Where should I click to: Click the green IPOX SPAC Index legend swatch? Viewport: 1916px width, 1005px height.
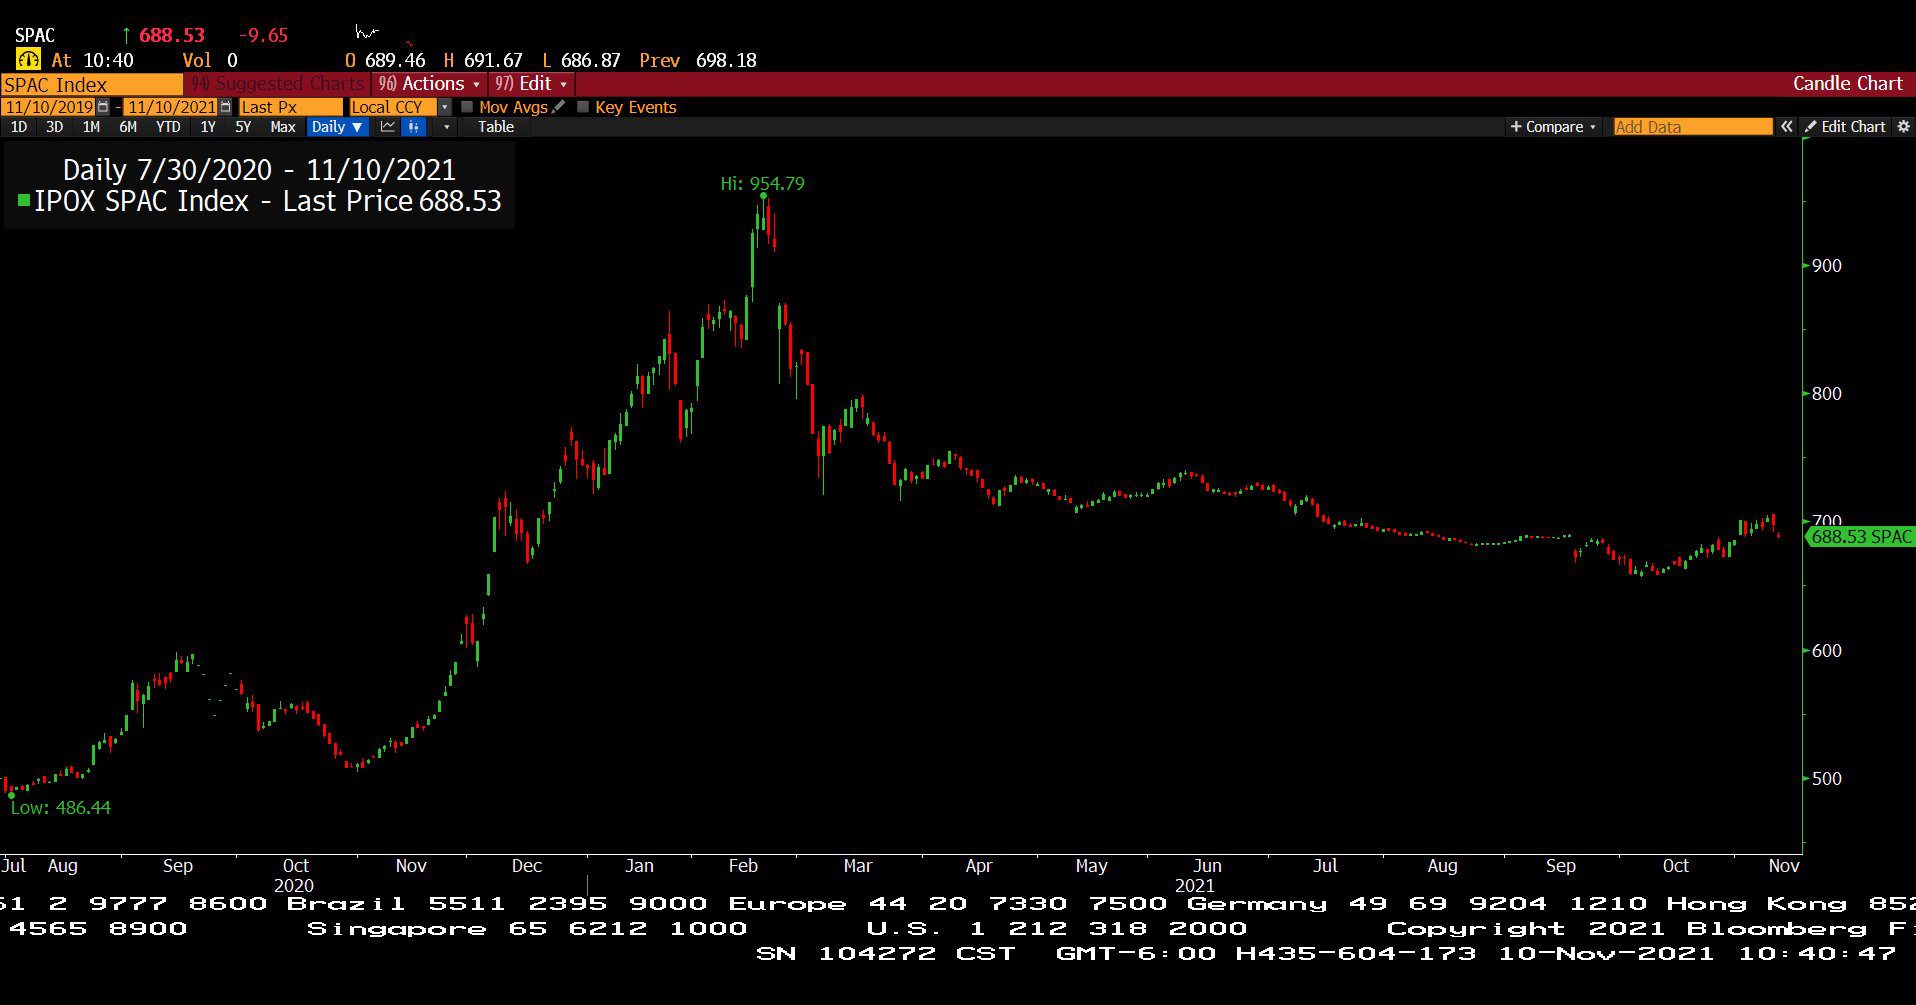(23, 201)
